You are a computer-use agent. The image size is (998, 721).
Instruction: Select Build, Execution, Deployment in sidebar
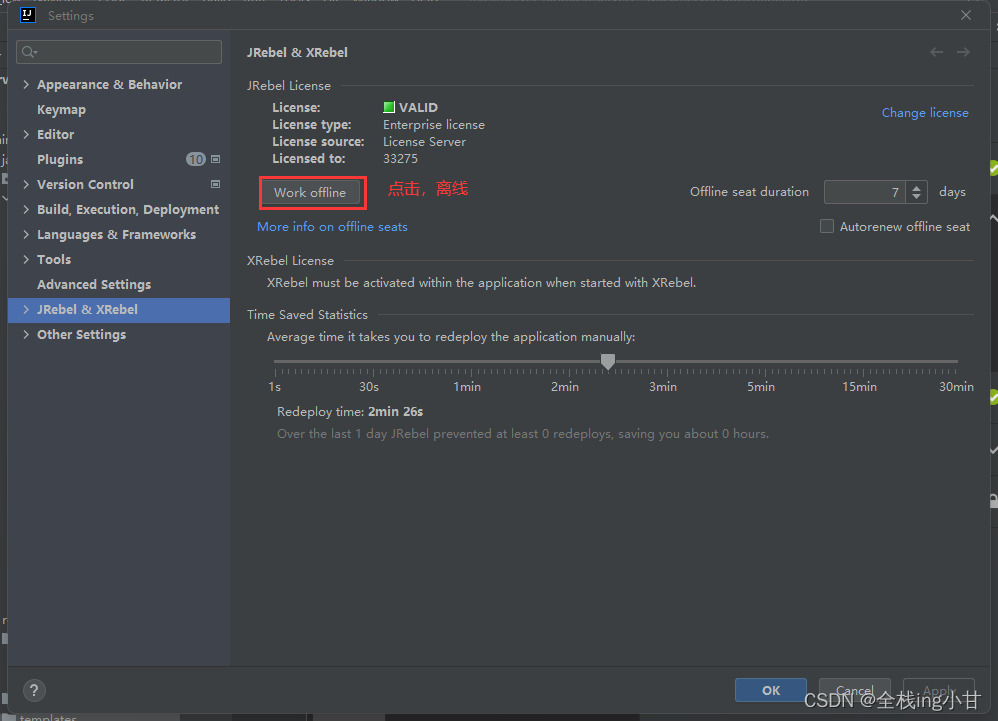(128, 209)
